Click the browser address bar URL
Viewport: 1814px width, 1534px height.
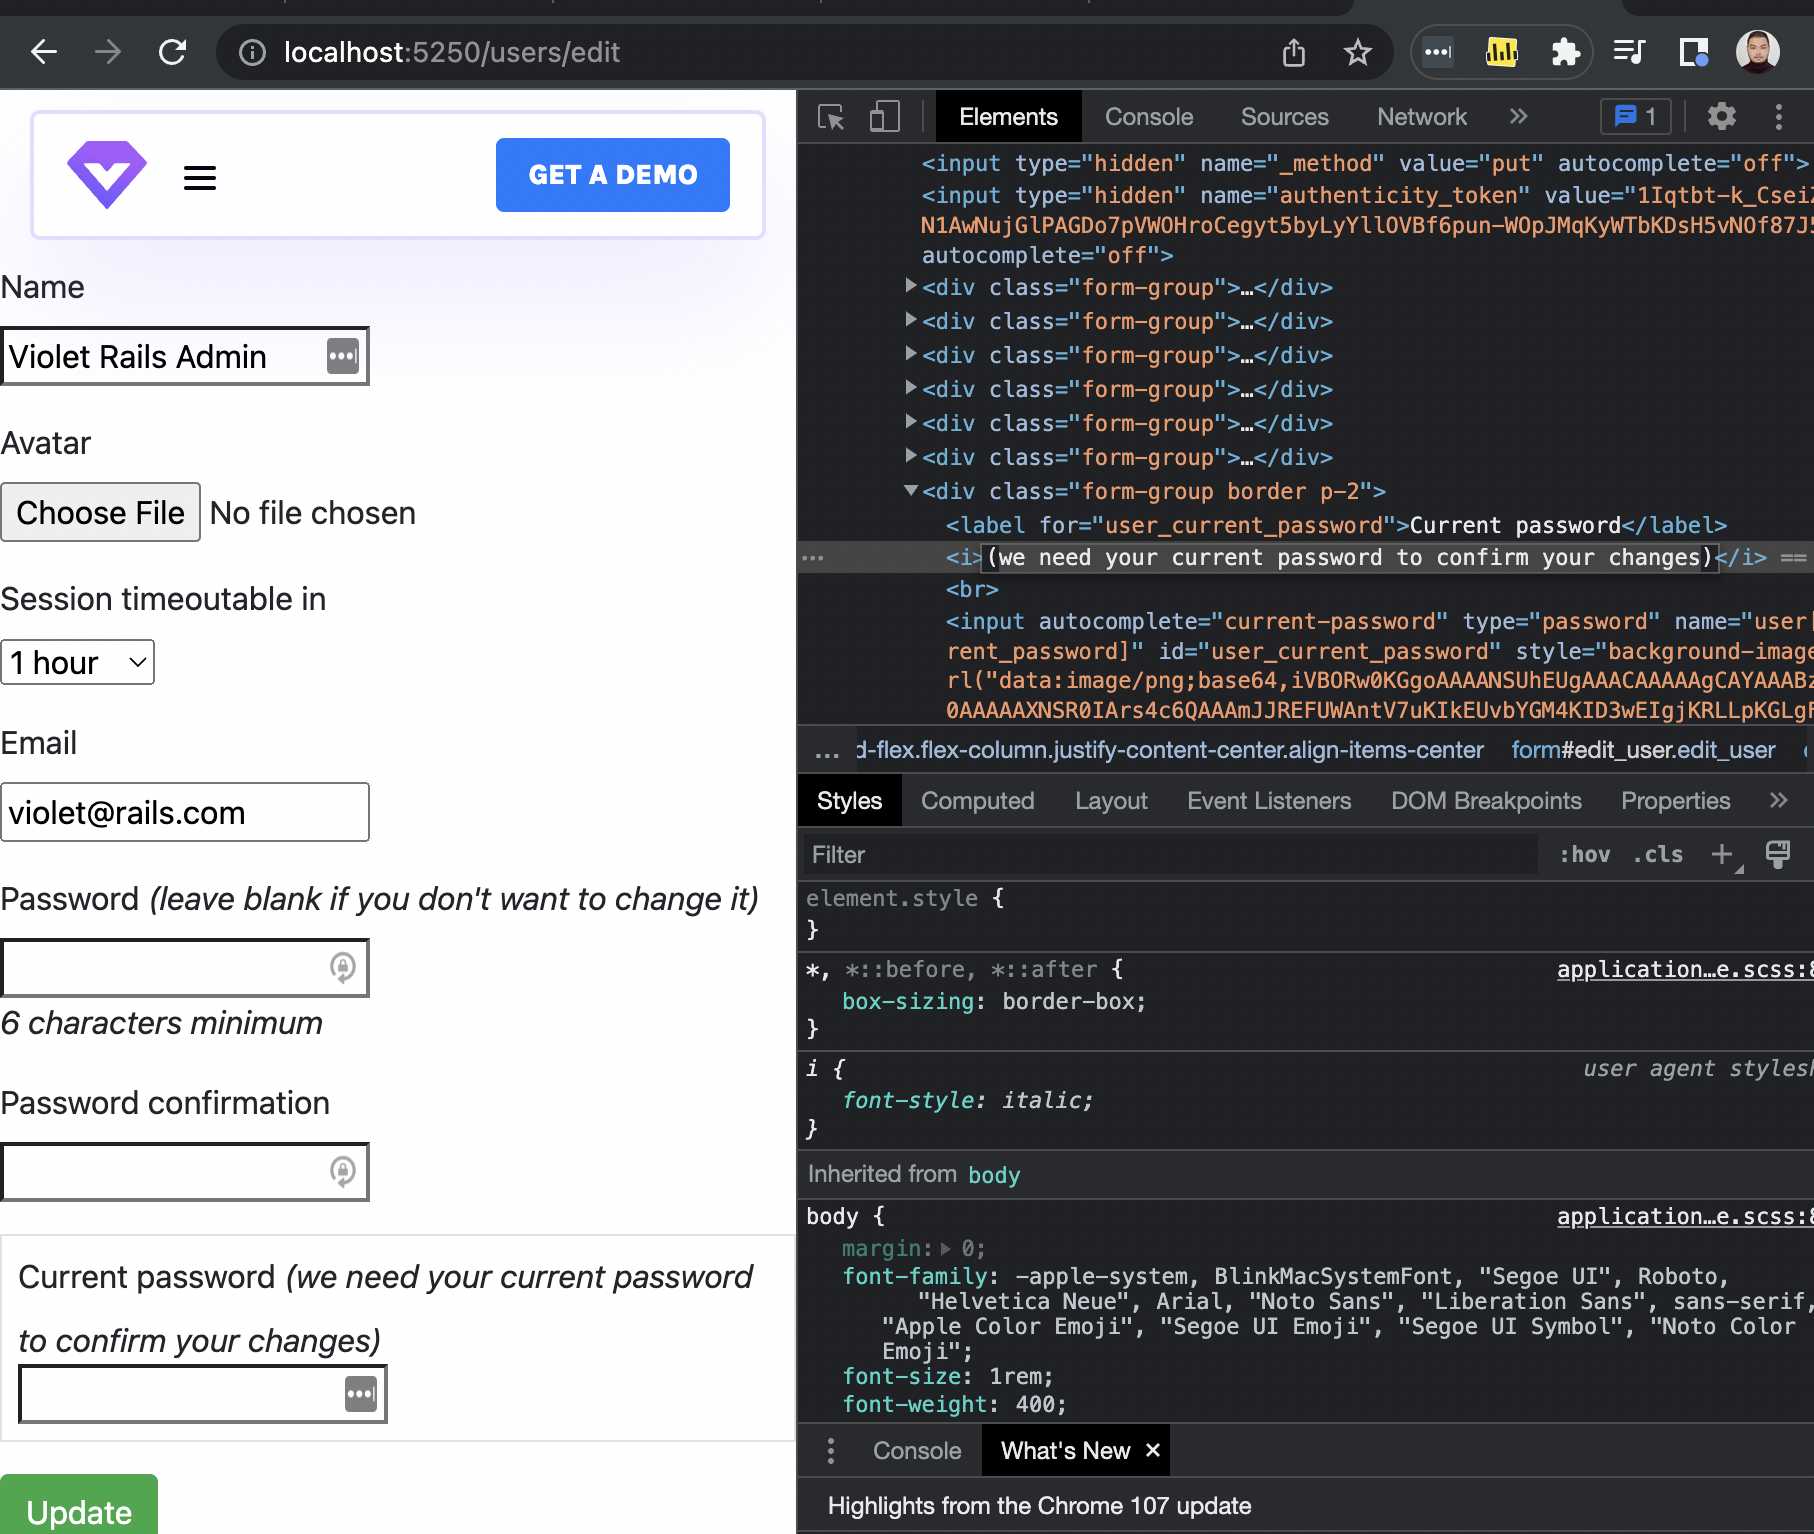click(x=452, y=52)
